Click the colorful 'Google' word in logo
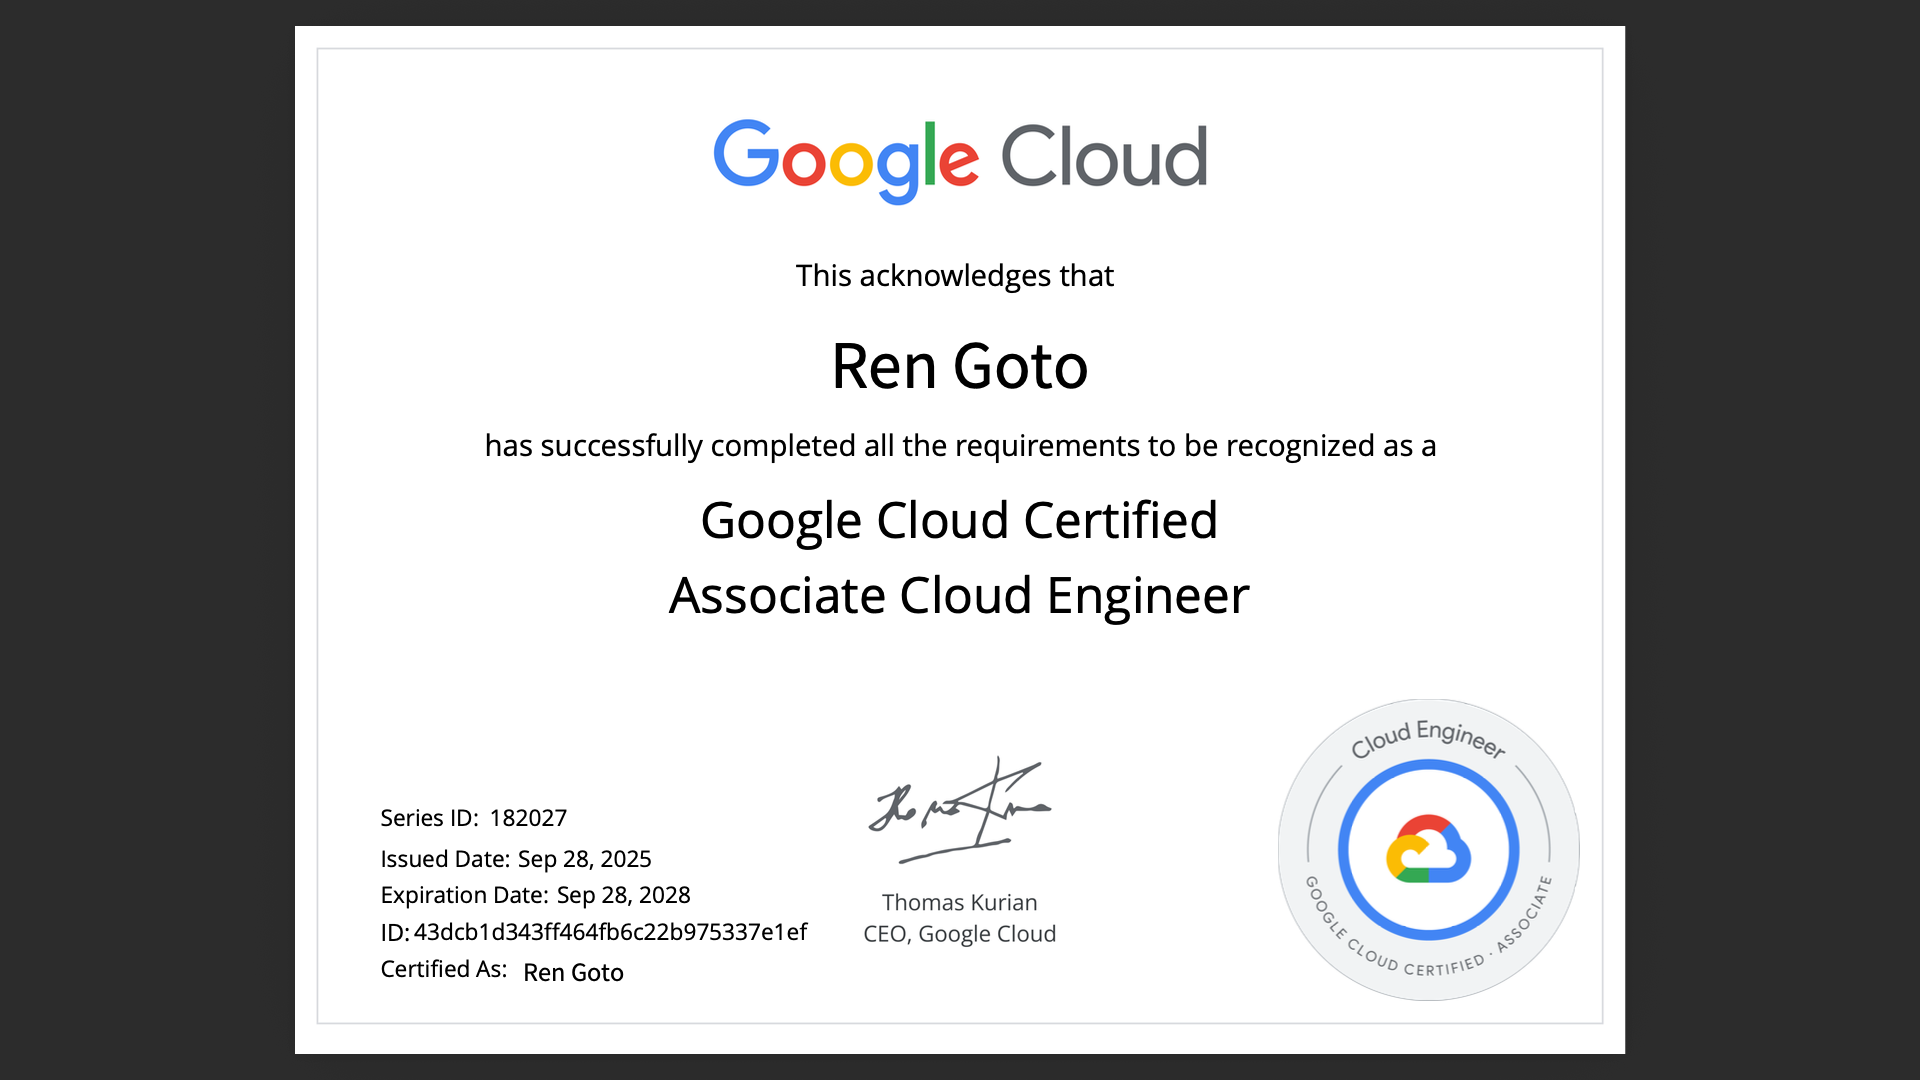The width and height of the screenshot is (1920, 1080). point(845,160)
